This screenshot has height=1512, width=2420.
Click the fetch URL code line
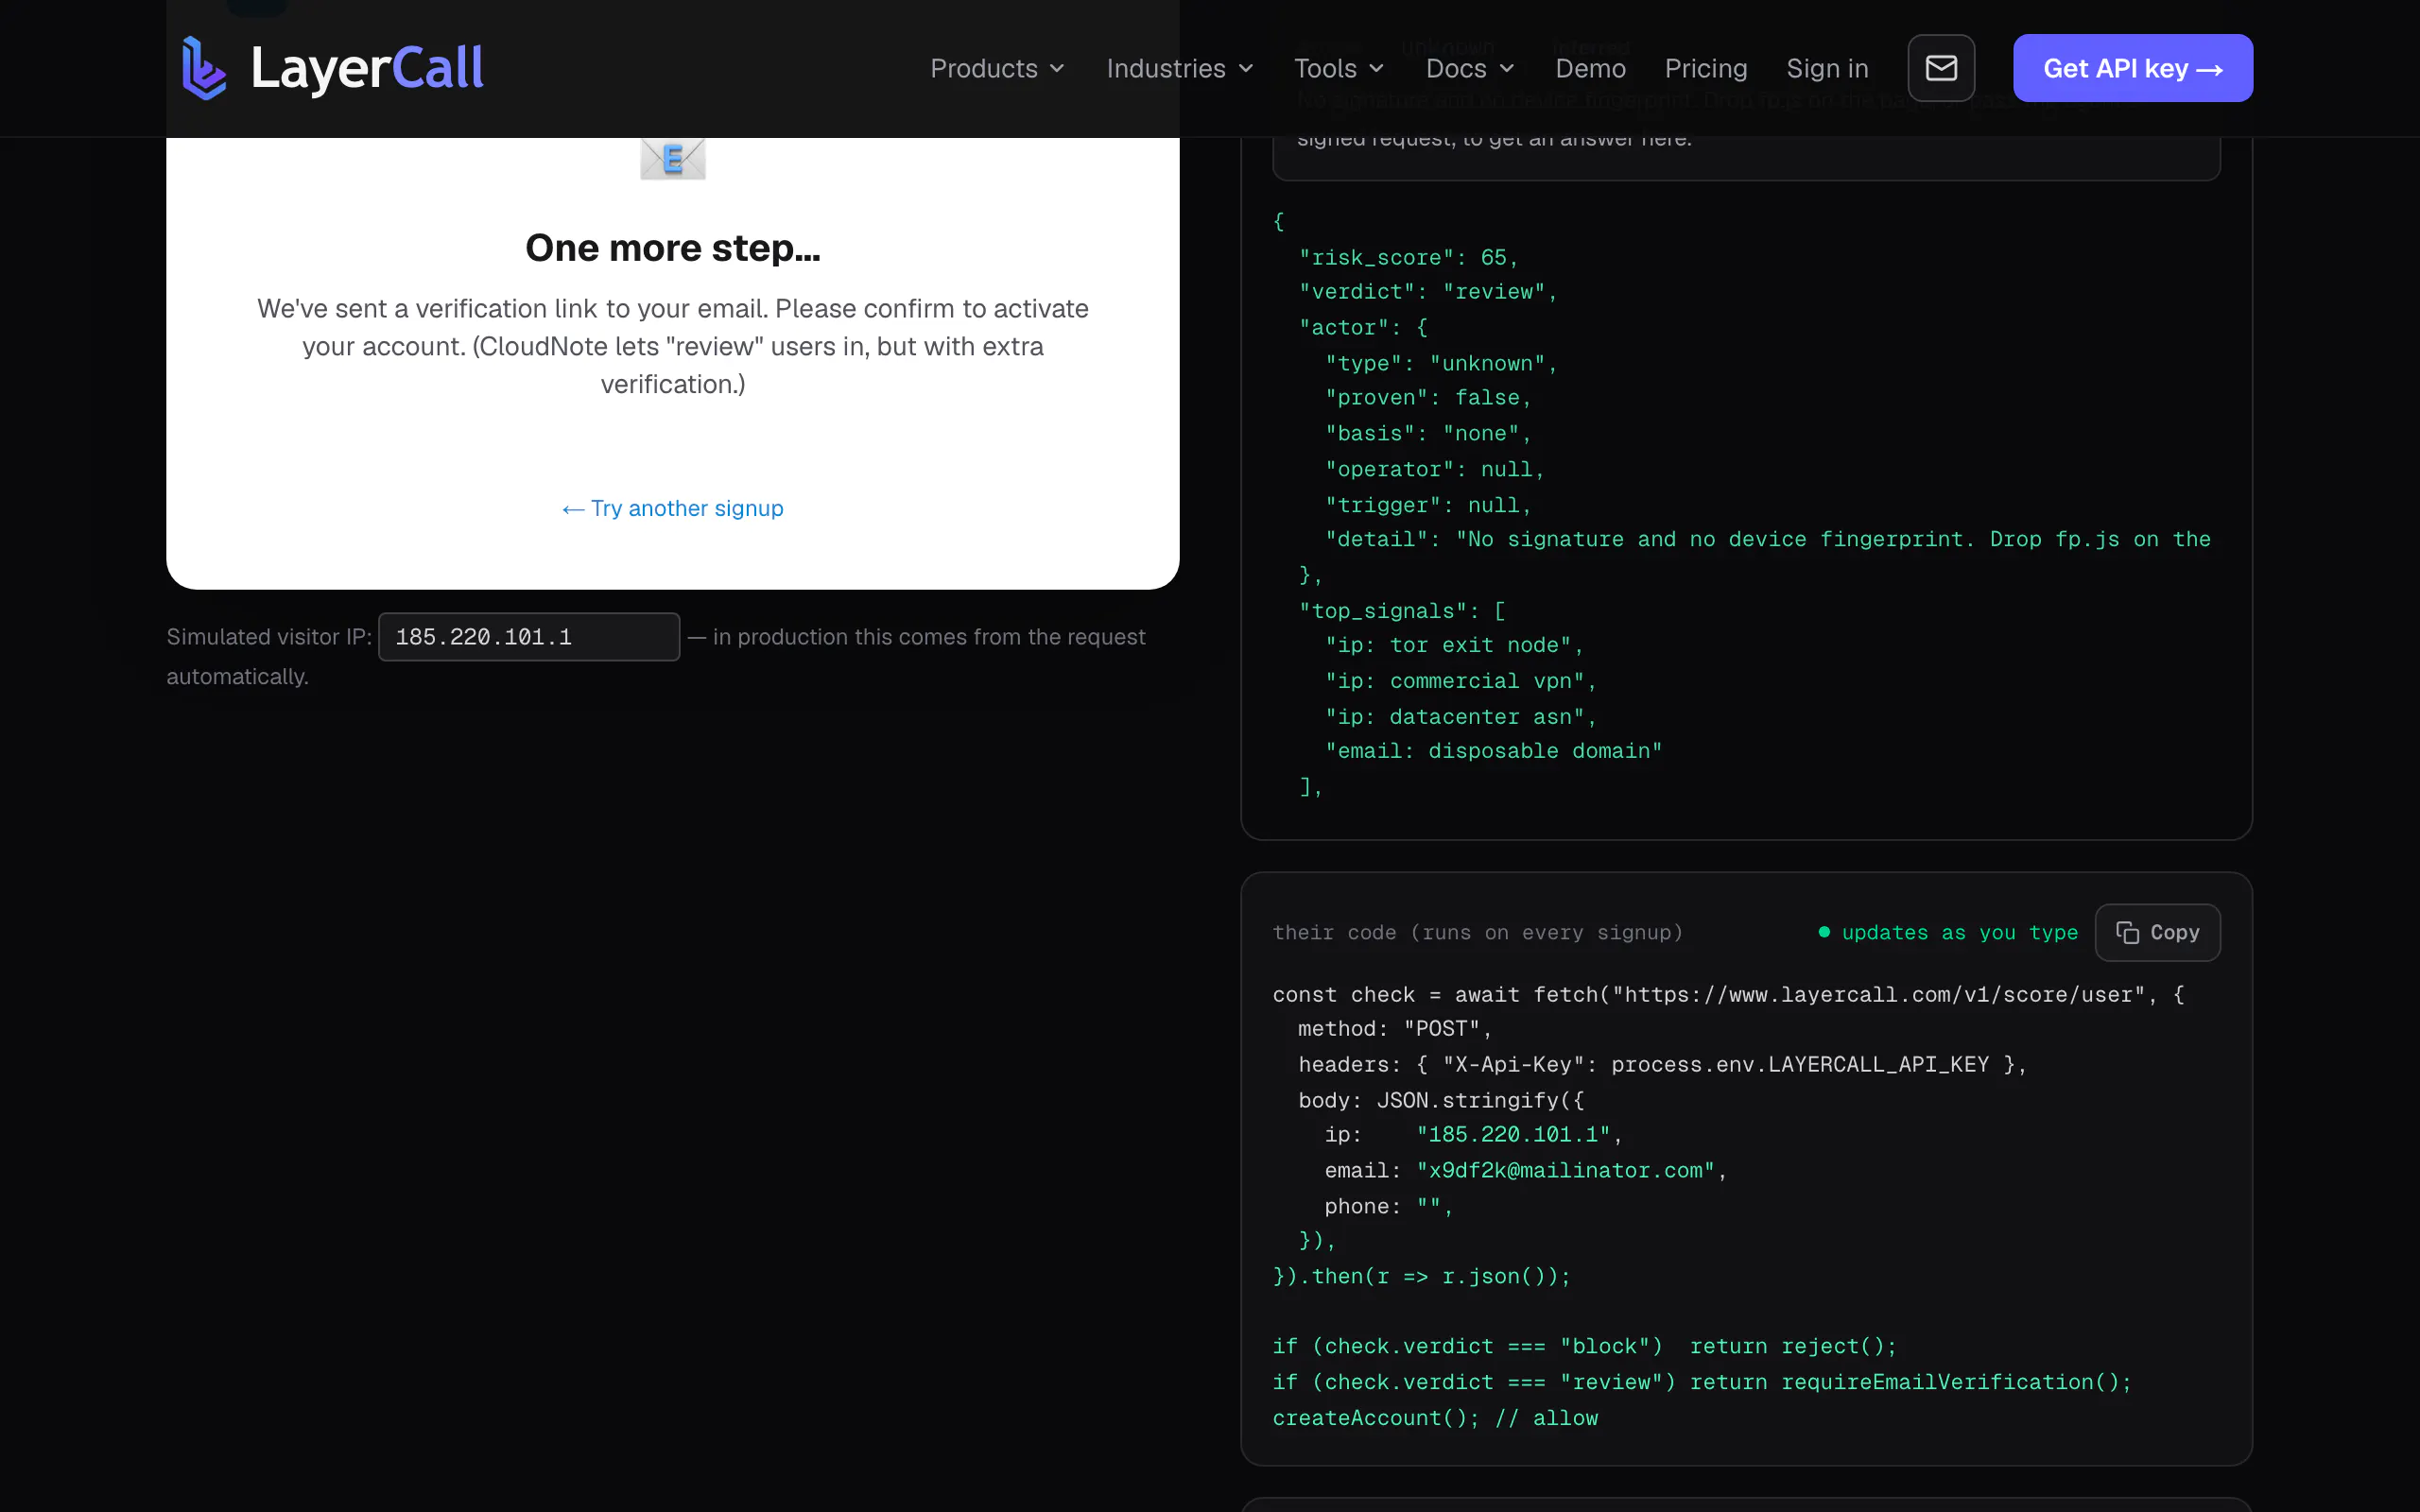coord(1728,996)
